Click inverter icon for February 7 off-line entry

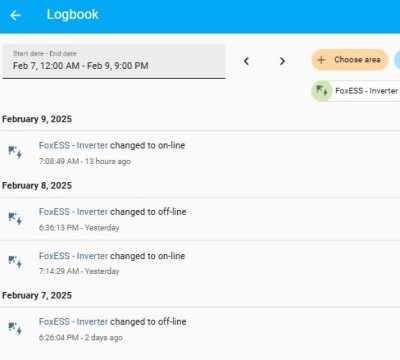tap(15, 328)
